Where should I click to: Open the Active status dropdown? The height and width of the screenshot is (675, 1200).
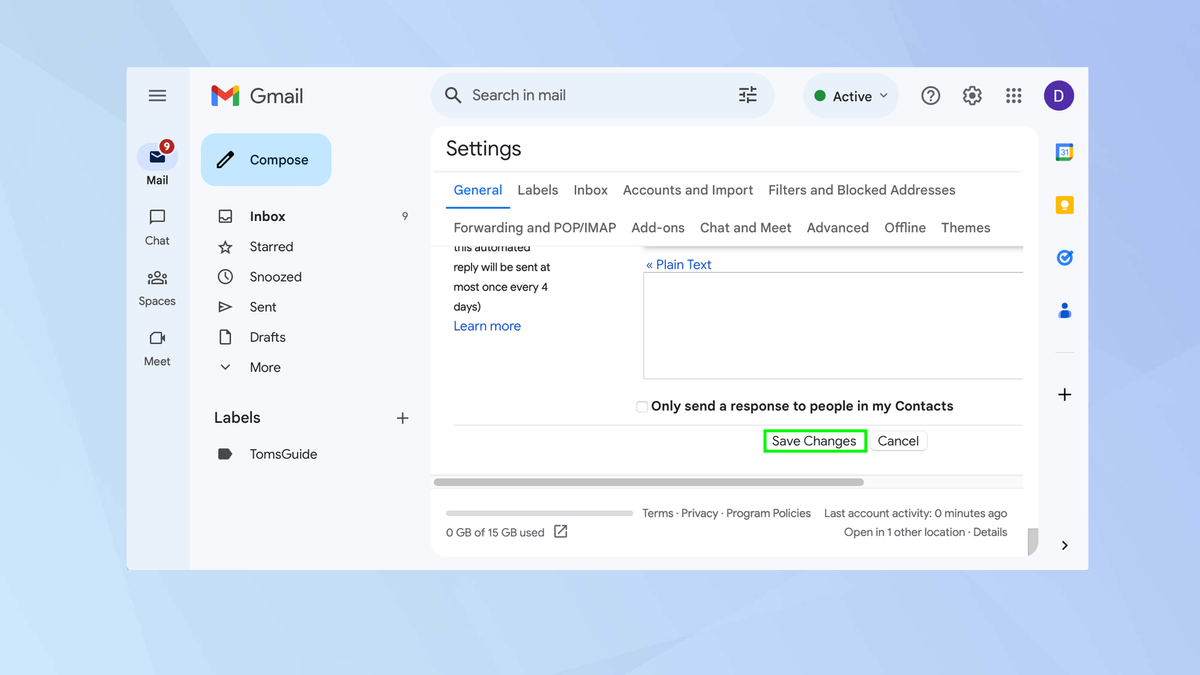(x=849, y=95)
